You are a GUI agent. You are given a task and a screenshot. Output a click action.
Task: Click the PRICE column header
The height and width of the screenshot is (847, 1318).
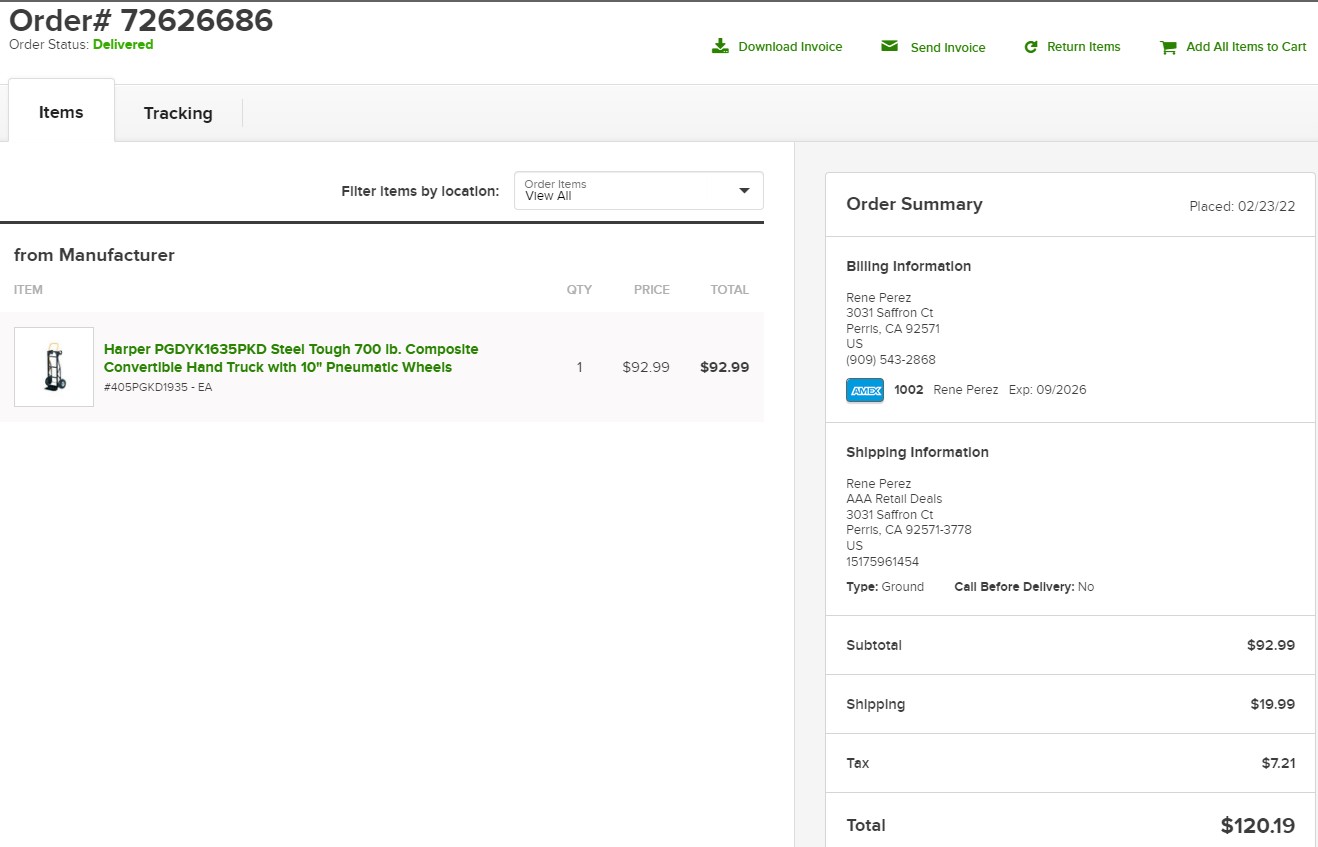click(x=652, y=290)
